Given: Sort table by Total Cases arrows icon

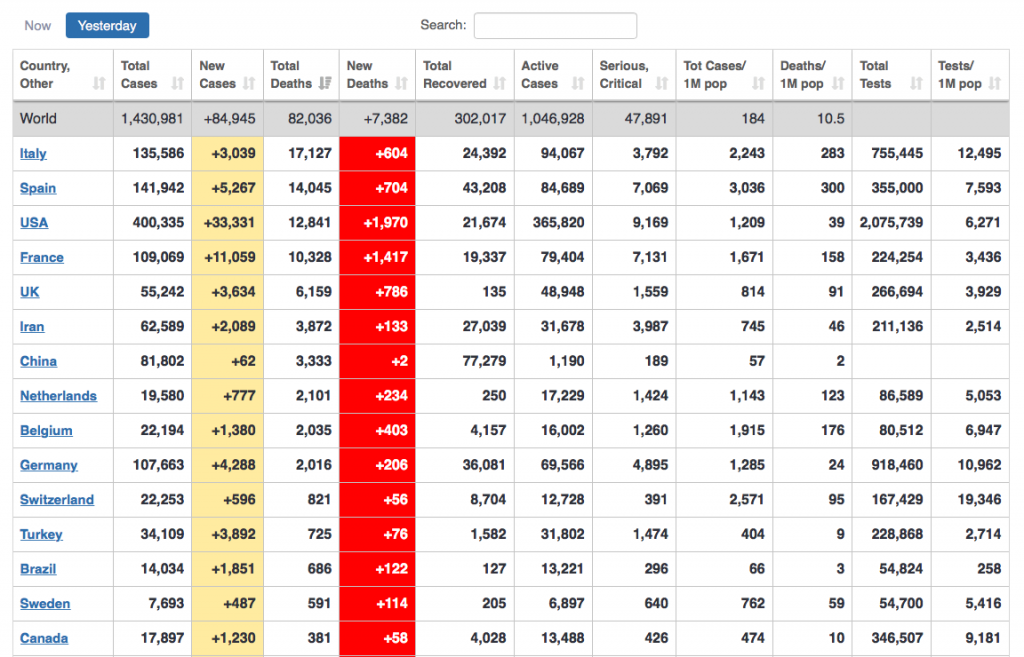Looking at the screenshot, I should pos(178,84).
